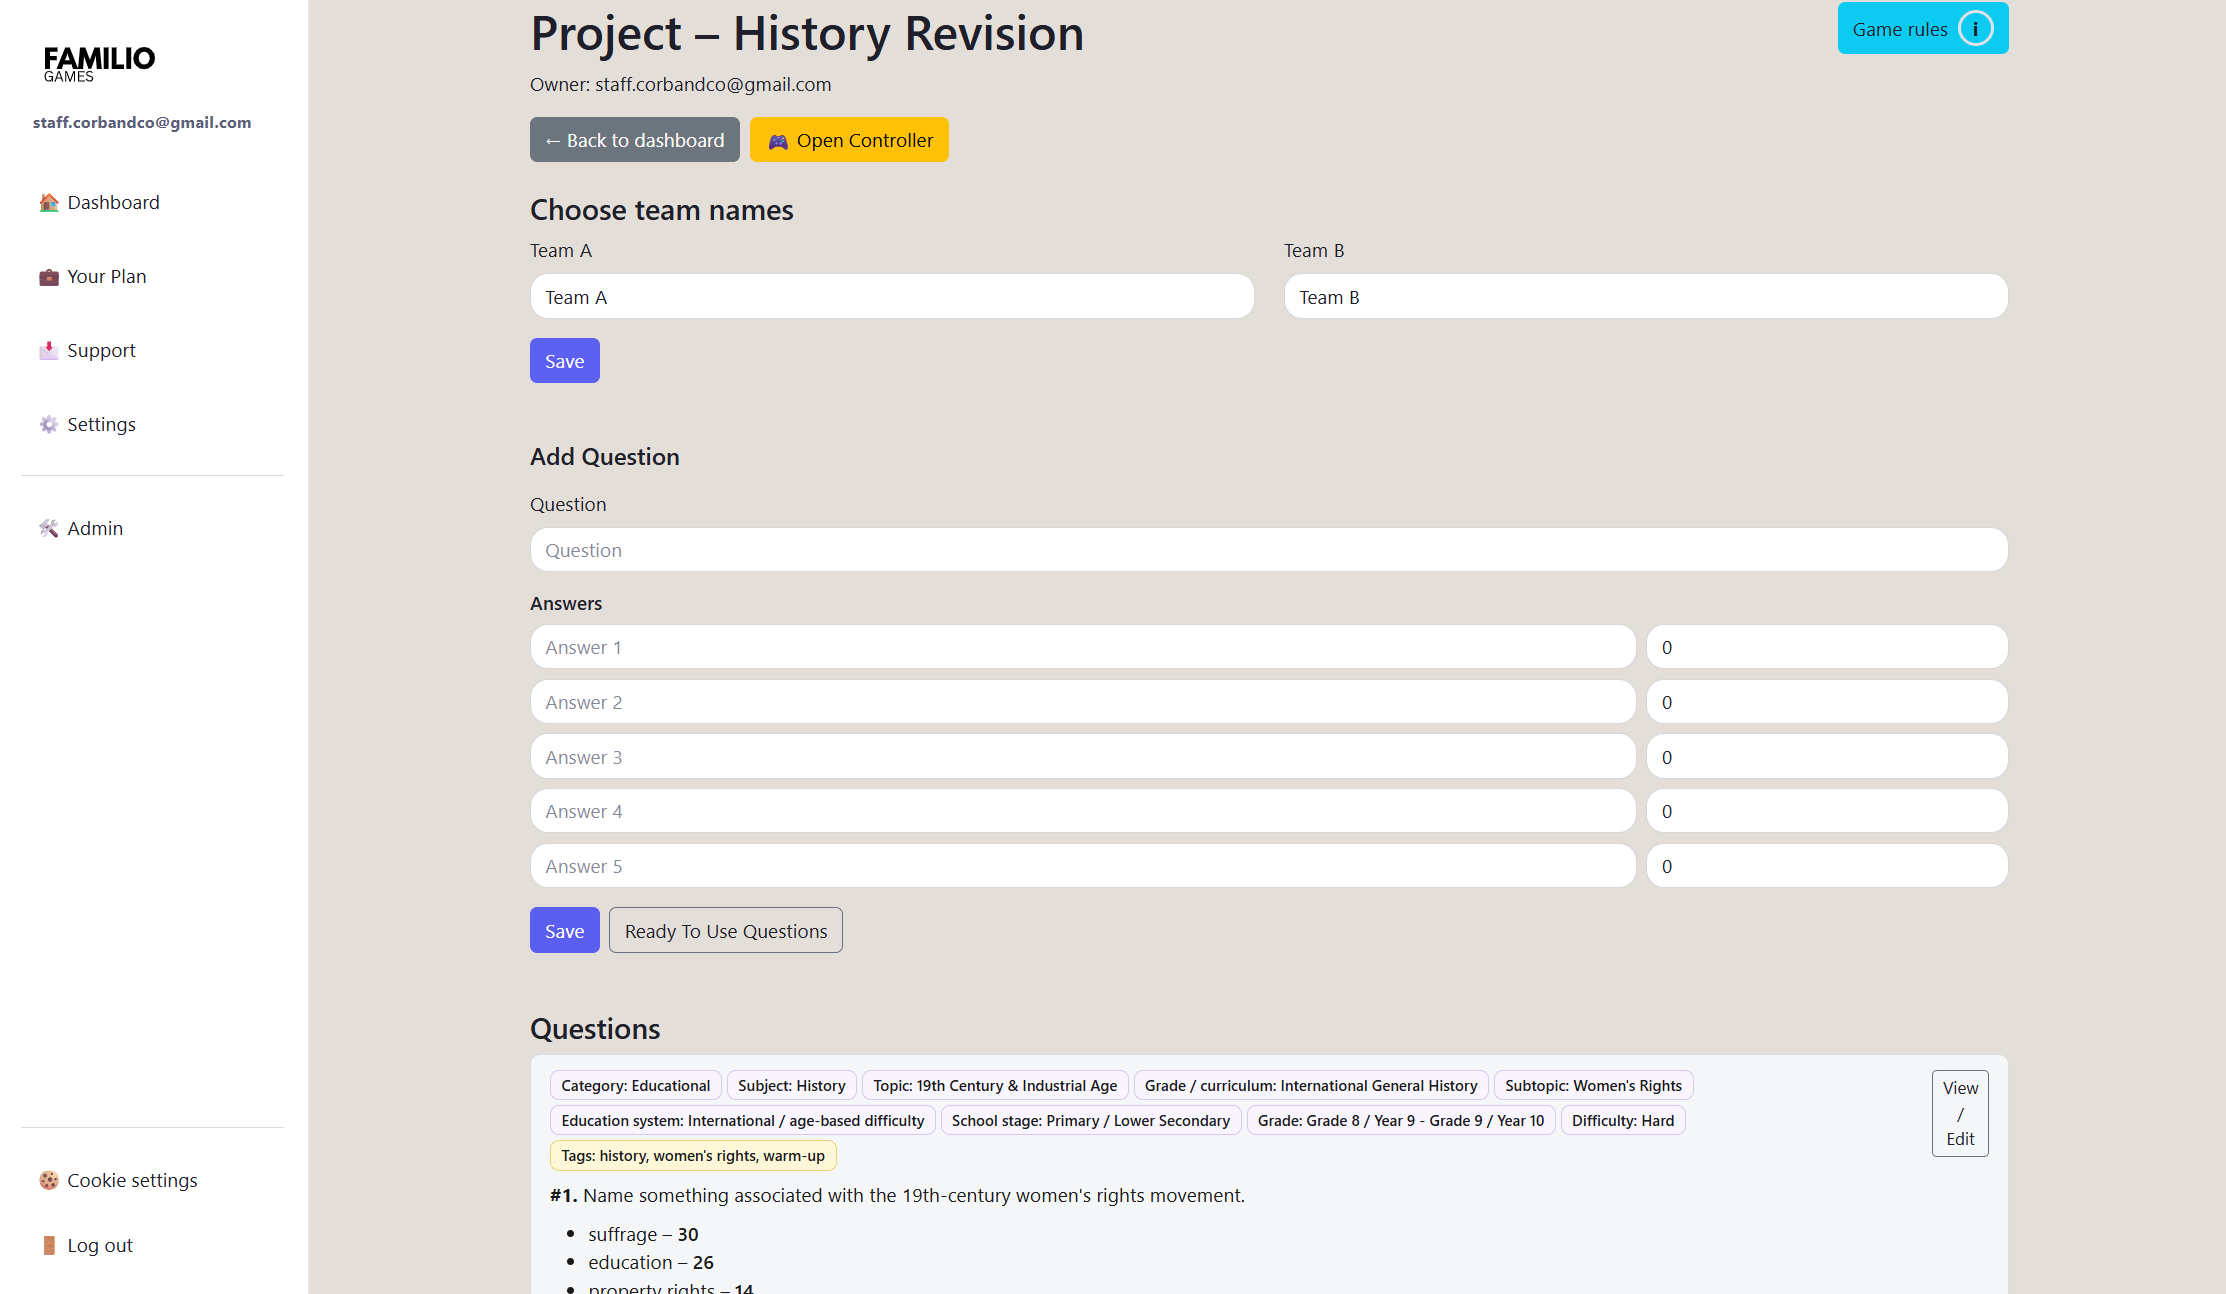
Task: Click the points field for Answer 1
Action: 1827,647
